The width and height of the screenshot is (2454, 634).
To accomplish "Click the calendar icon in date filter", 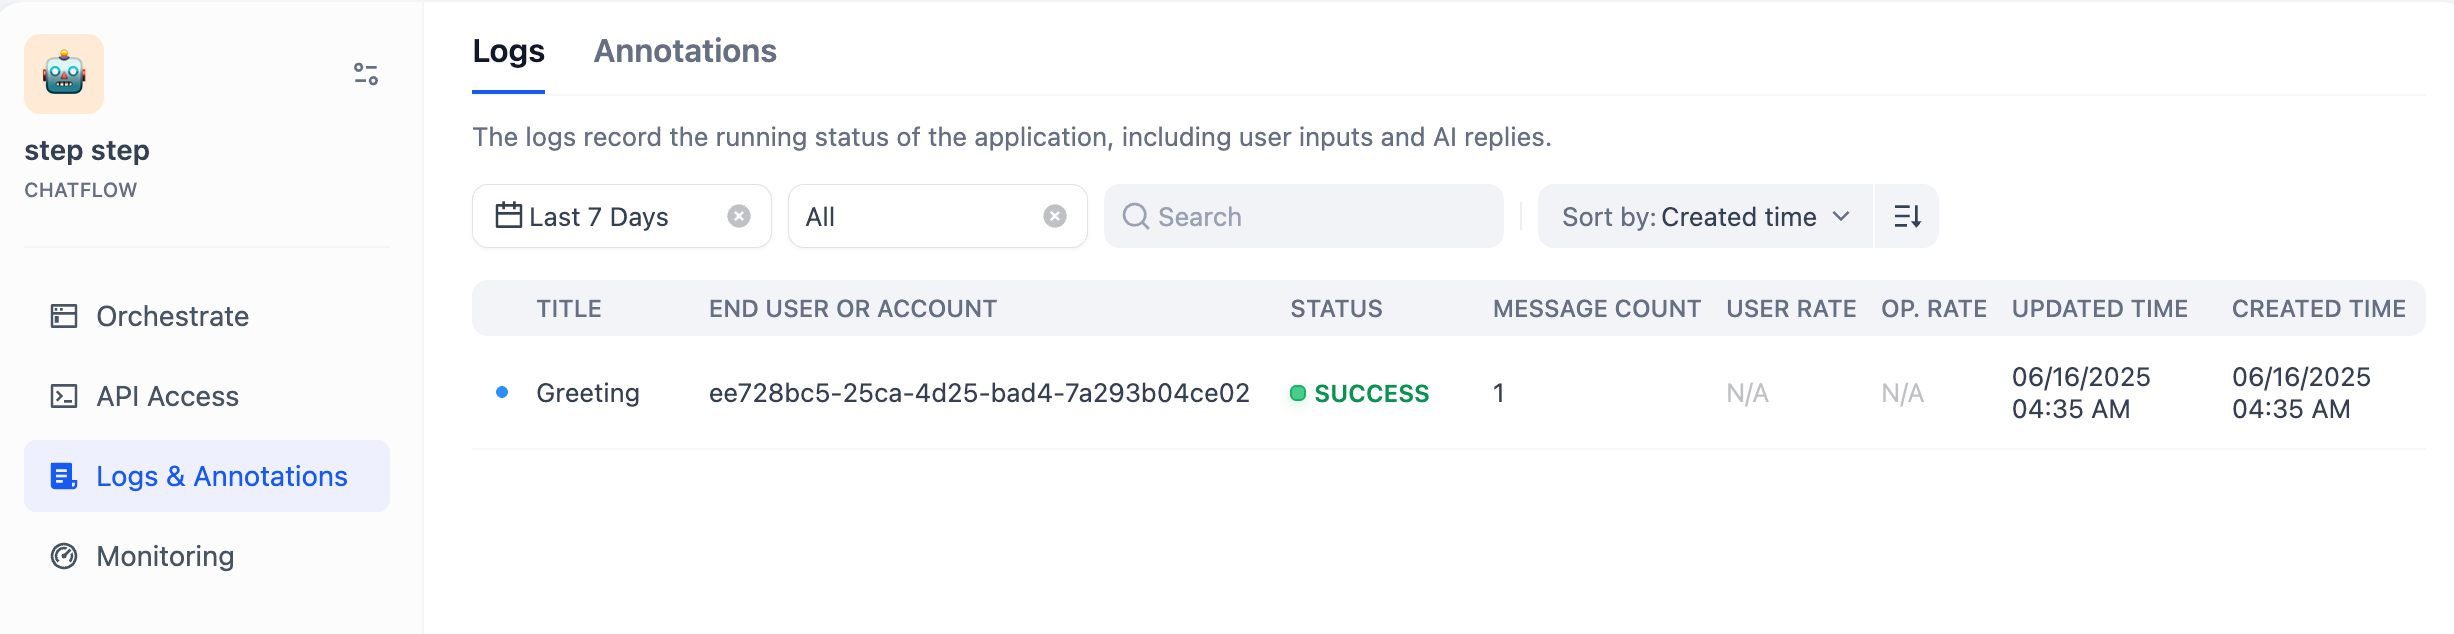I will (x=509, y=215).
